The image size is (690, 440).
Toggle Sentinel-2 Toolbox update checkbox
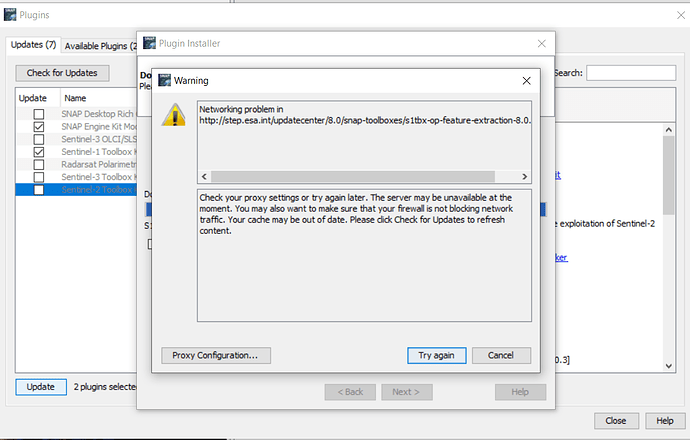coord(39,190)
